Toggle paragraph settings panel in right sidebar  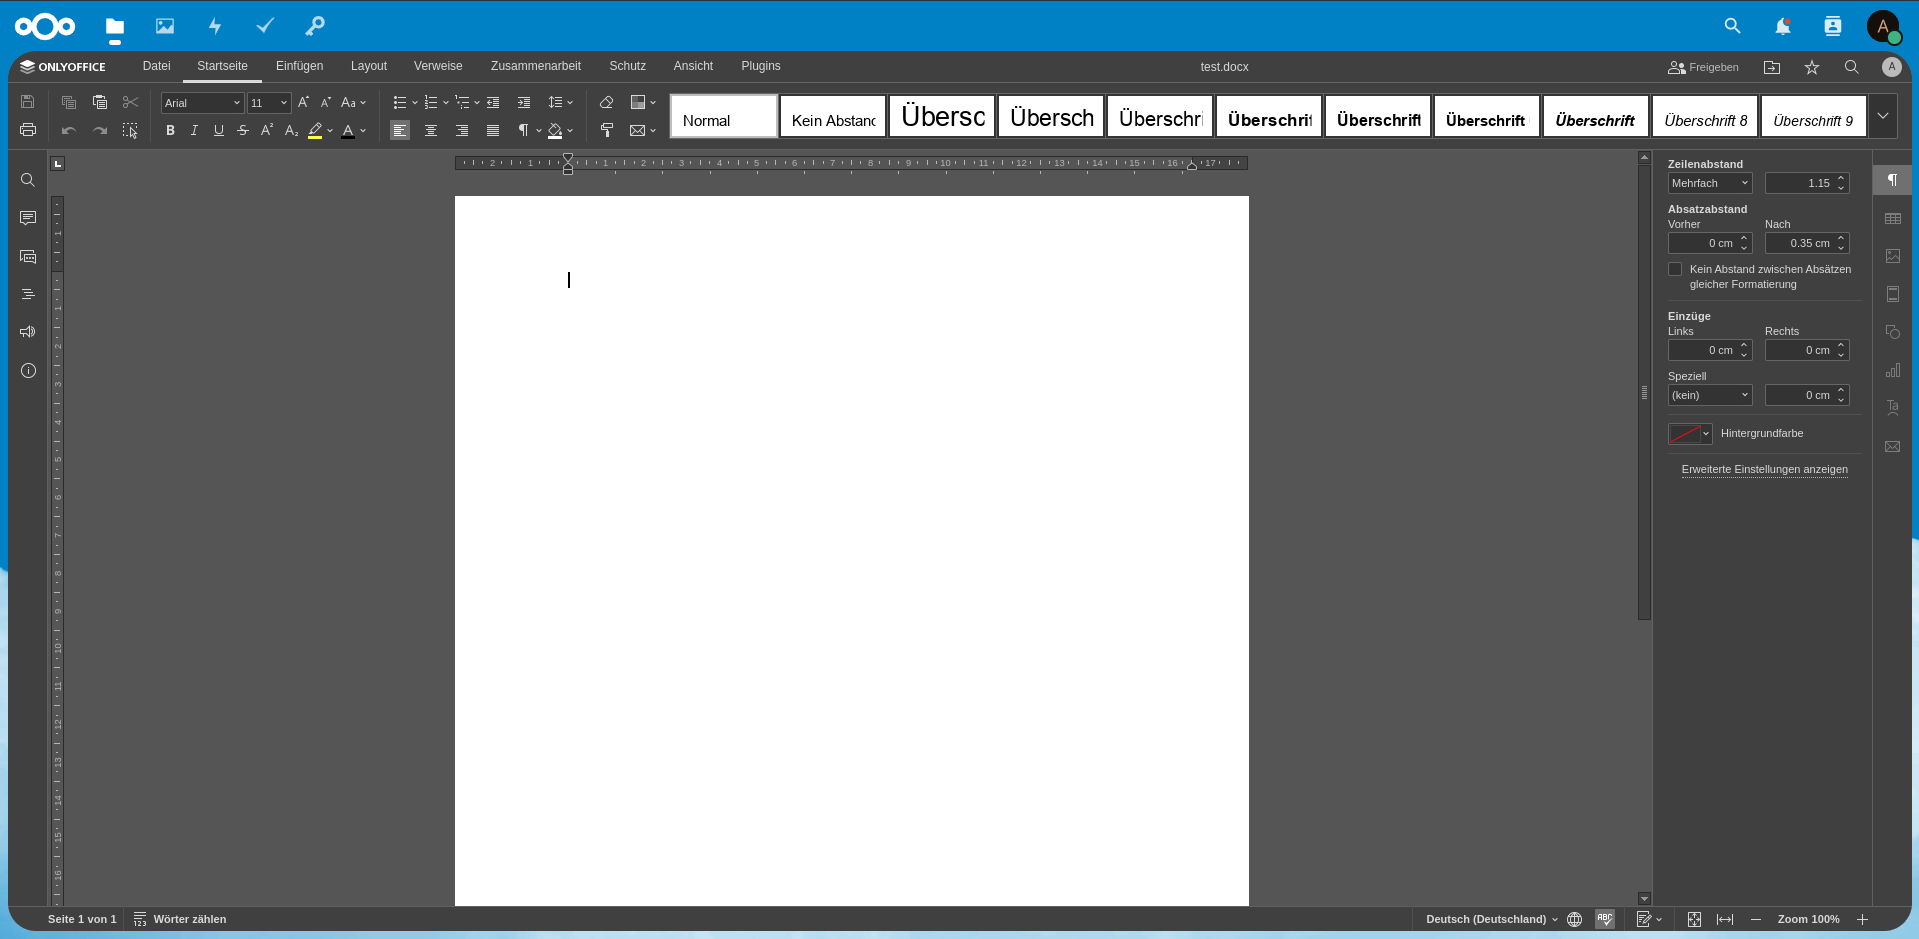(x=1892, y=180)
